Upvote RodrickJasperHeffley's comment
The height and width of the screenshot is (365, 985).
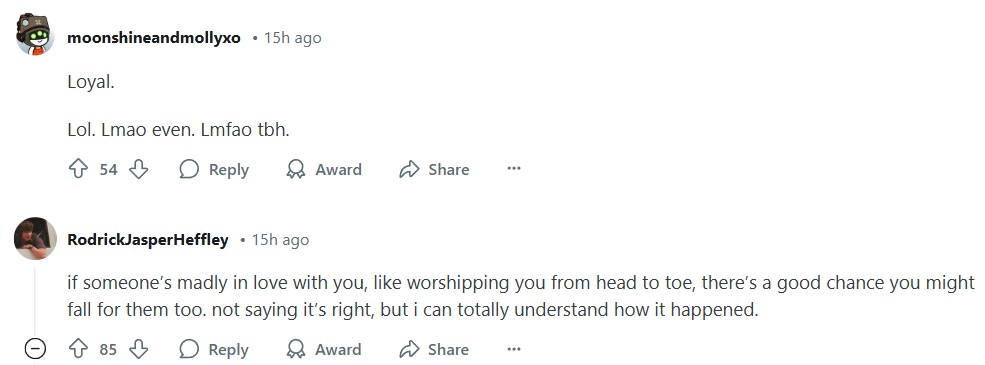pyautogui.click(x=78, y=349)
